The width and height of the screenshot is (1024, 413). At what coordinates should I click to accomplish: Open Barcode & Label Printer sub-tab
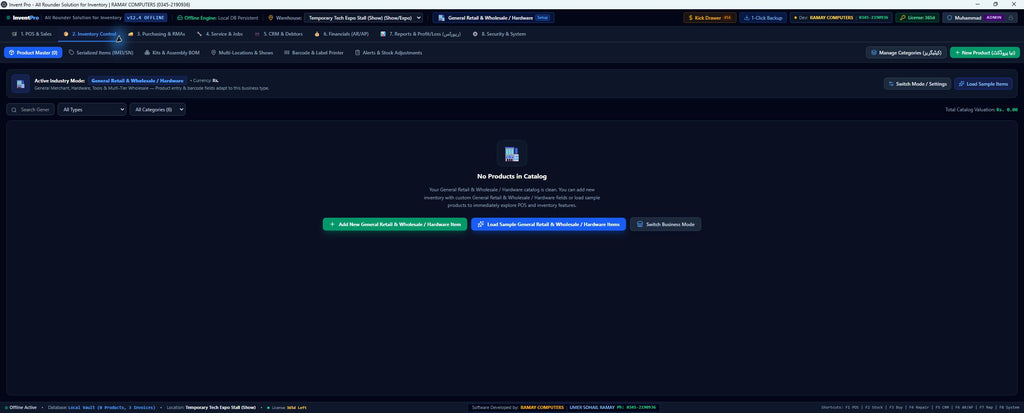[313, 52]
